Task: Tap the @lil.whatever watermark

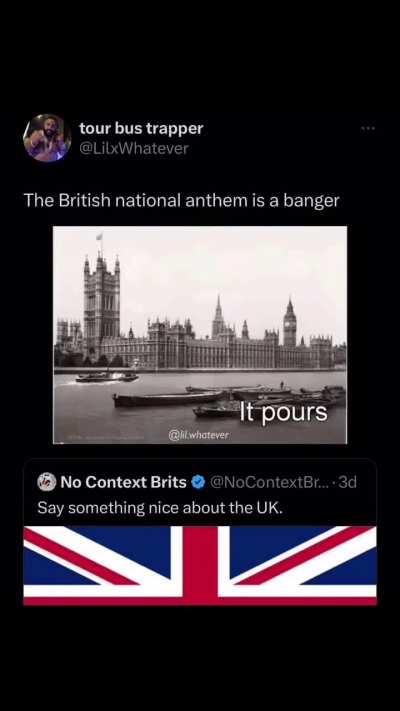Action: point(199,436)
